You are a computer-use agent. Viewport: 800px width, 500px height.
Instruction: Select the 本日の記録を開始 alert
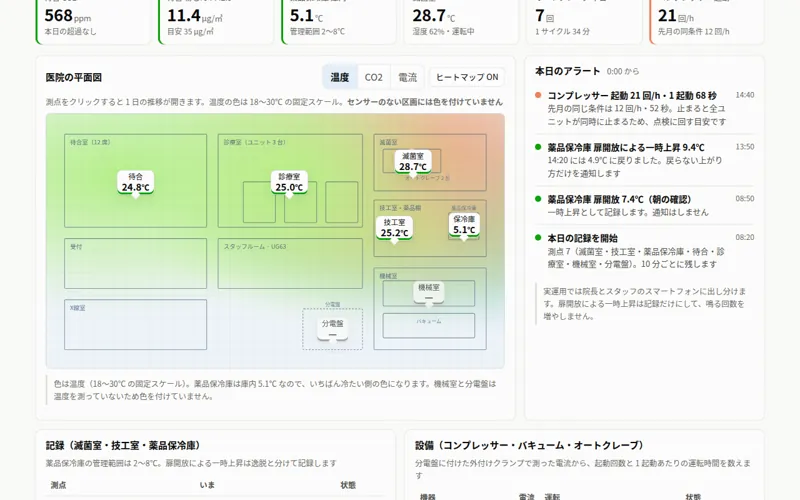click(x=644, y=251)
